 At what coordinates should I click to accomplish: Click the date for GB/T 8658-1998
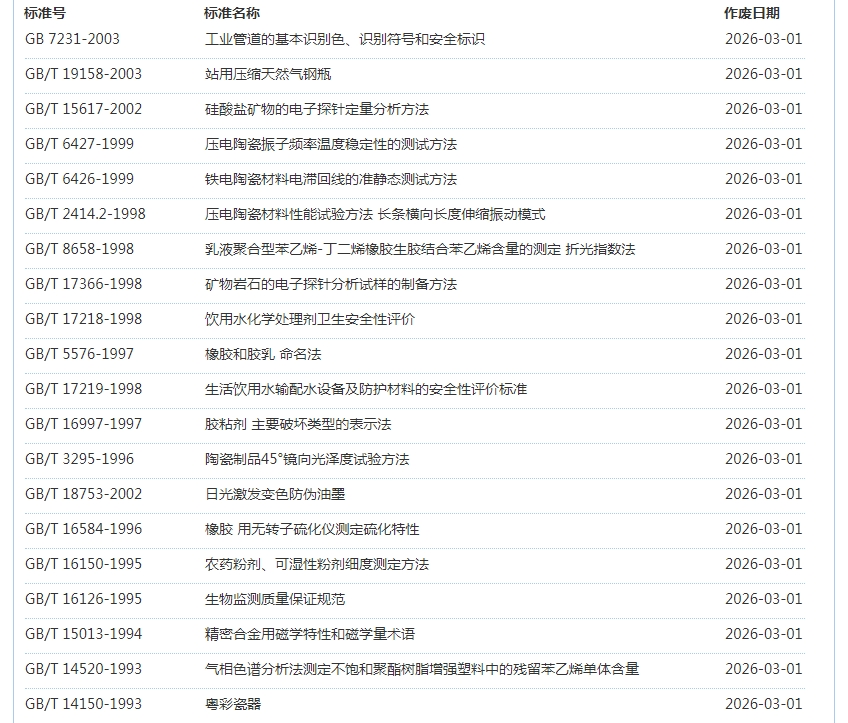point(763,249)
